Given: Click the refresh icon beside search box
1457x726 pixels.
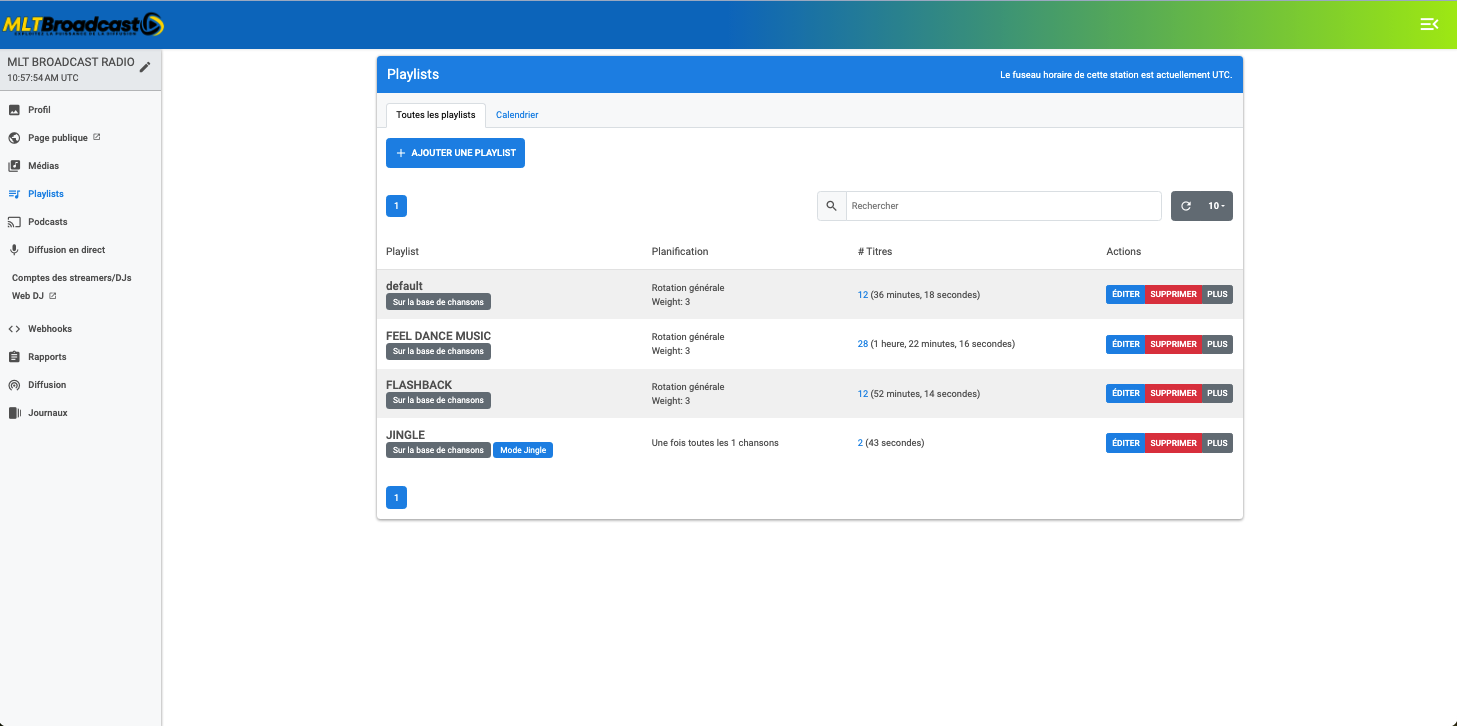Looking at the screenshot, I should (1186, 206).
